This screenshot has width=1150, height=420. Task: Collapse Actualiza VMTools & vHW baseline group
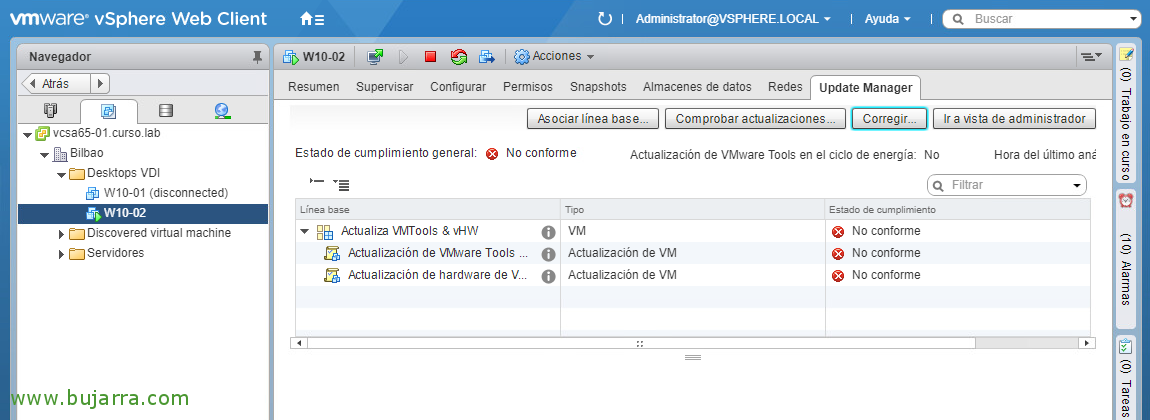click(x=304, y=232)
